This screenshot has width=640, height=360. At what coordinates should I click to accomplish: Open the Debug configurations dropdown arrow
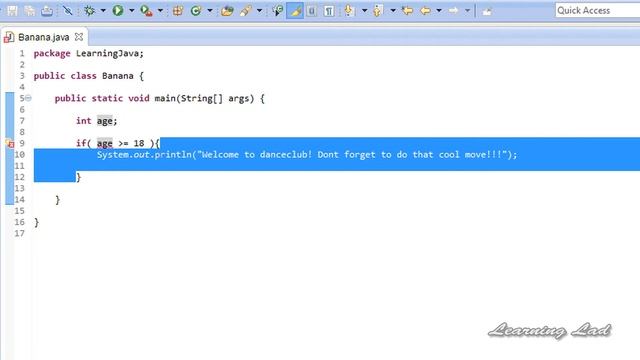click(103, 11)
